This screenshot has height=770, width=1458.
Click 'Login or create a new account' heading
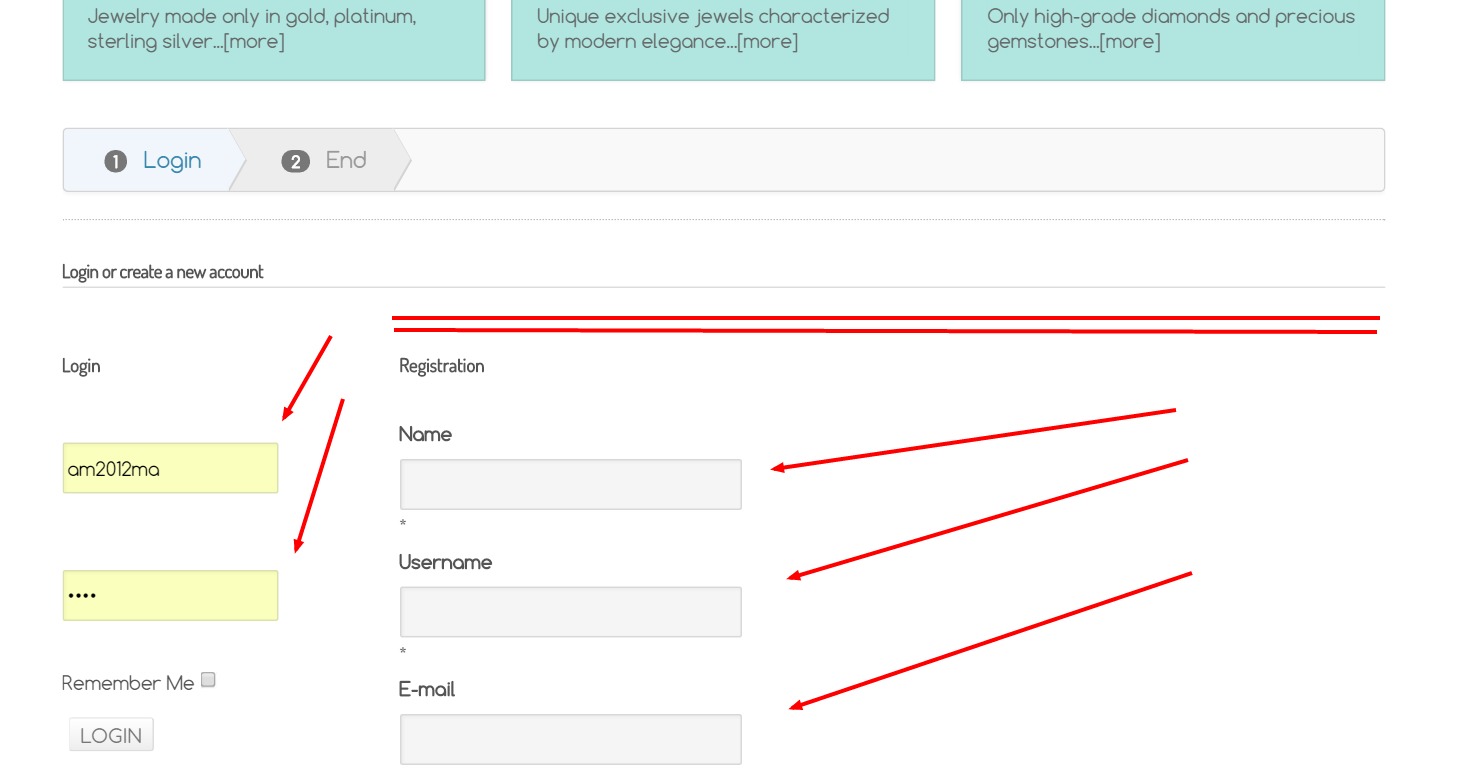(x=162, y=272)
